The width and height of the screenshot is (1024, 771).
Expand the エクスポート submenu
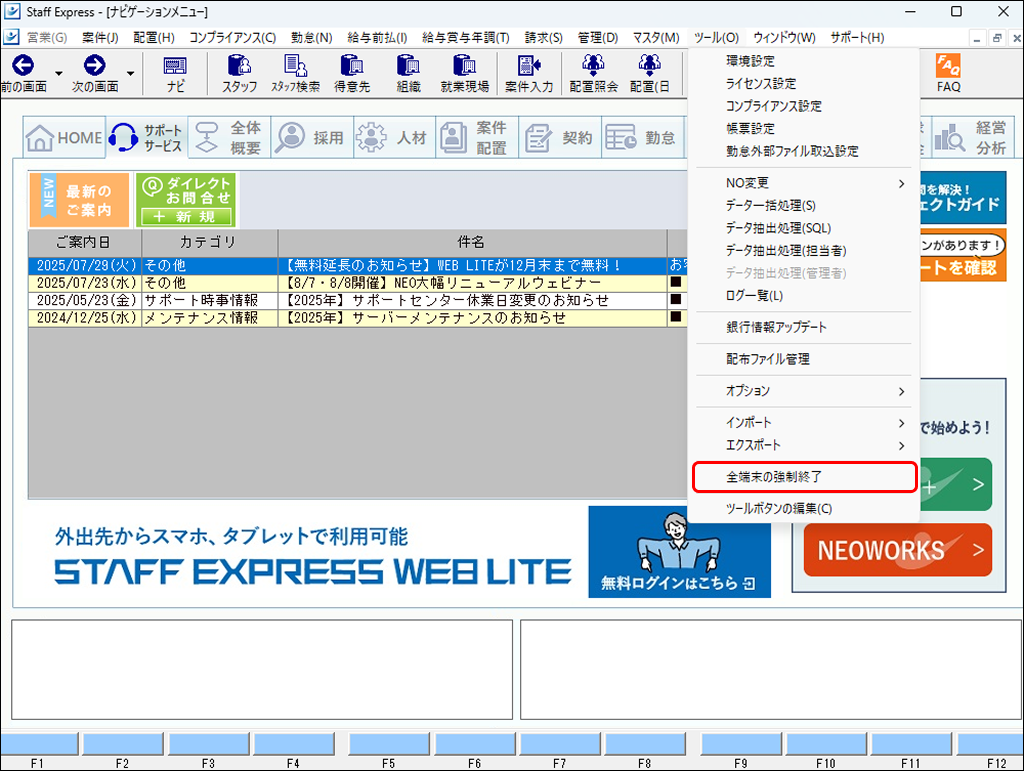[x=803, y=445]
